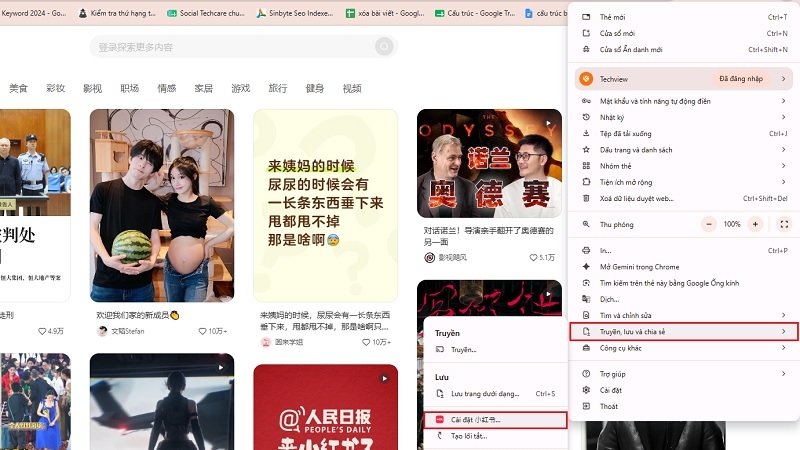Select the 影视 category tab
Viewport: 800px width, 450px height.
92,88
